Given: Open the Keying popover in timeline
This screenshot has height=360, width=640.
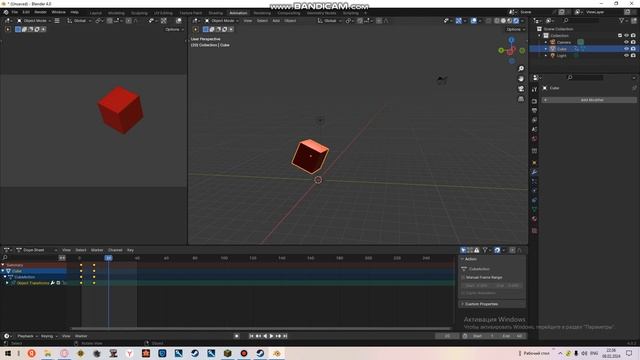Looking at the screenshot, I should click(x=49, y=336).
